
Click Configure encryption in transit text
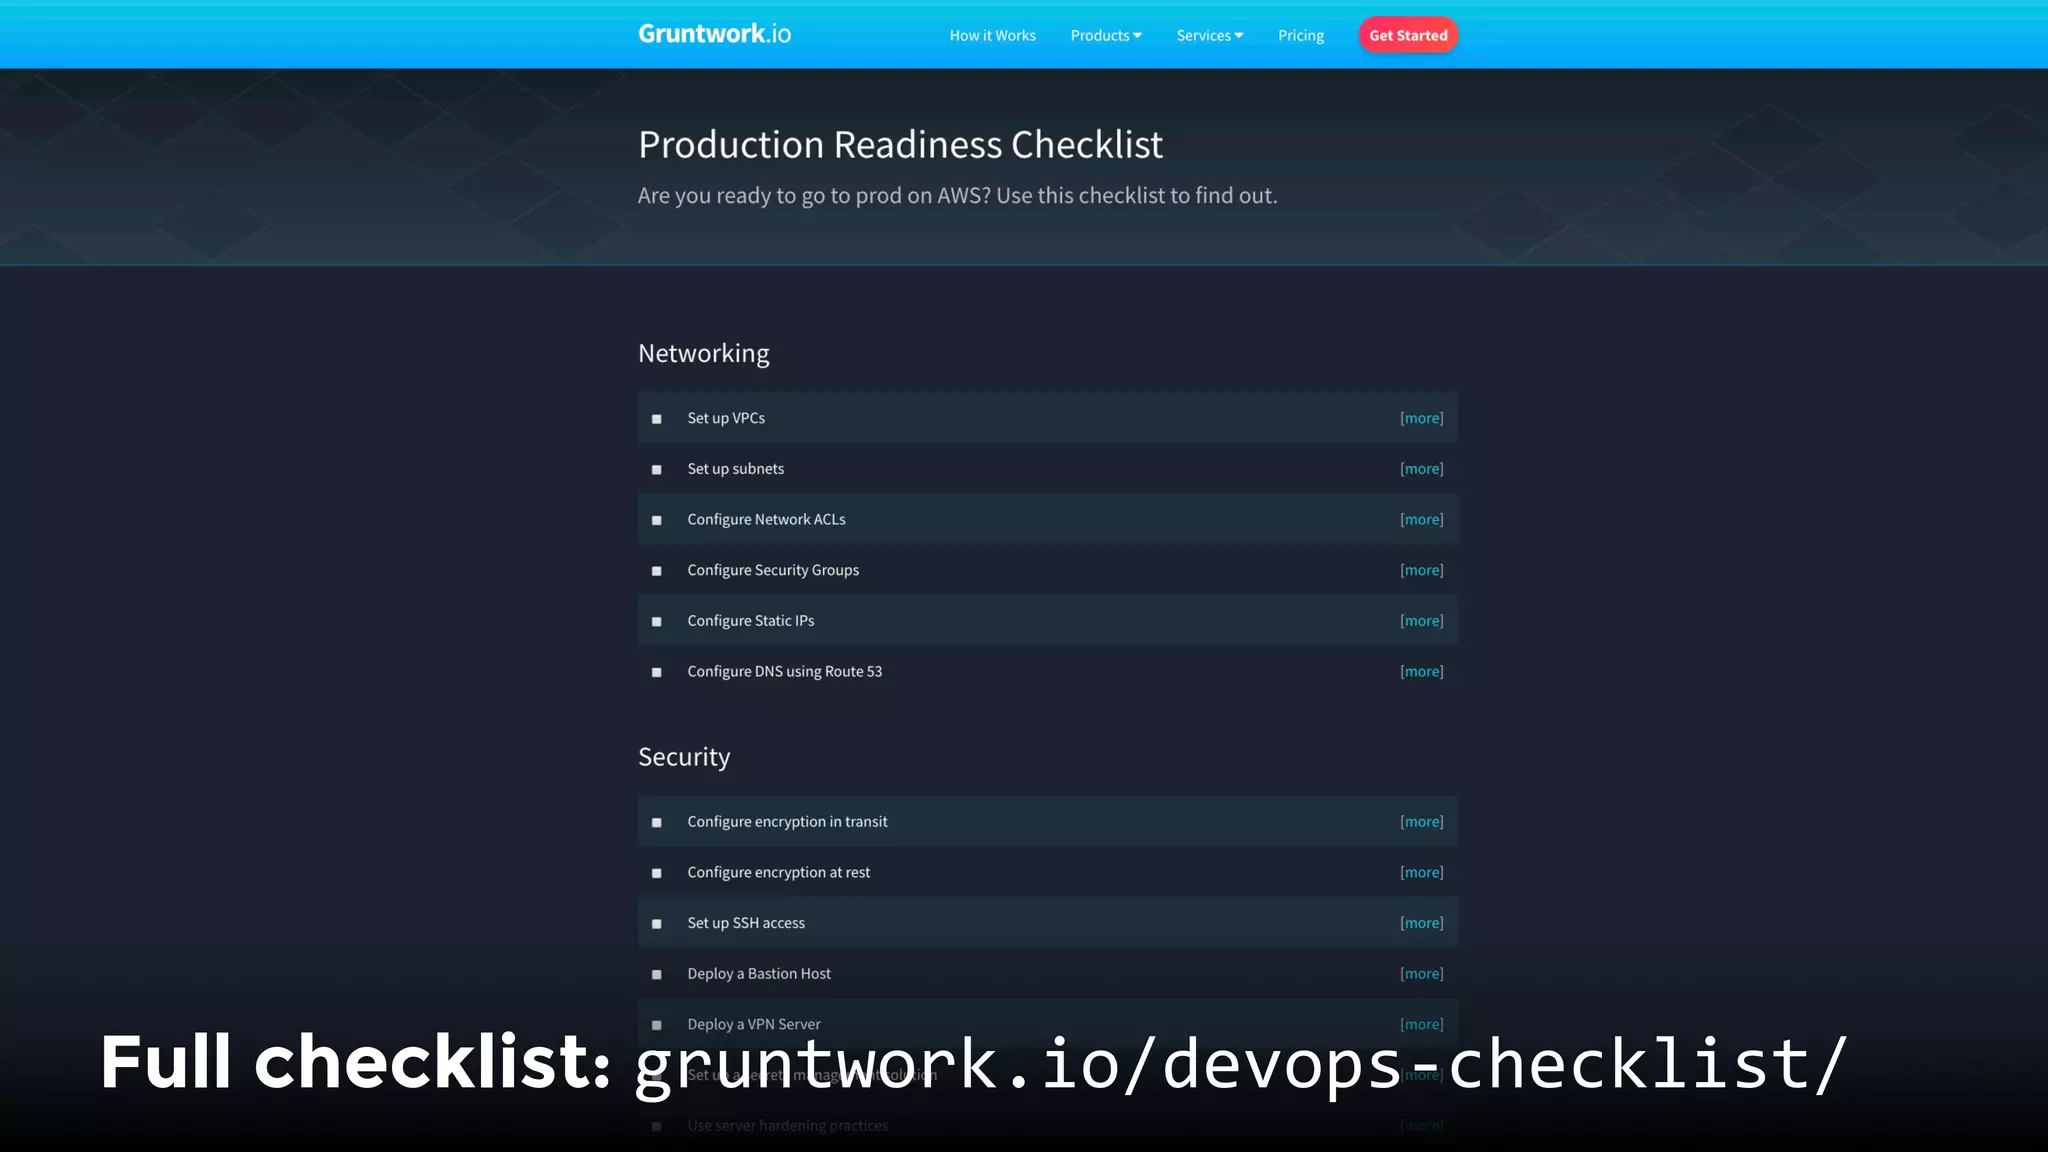pyautogui.click(x=787, y=821)
